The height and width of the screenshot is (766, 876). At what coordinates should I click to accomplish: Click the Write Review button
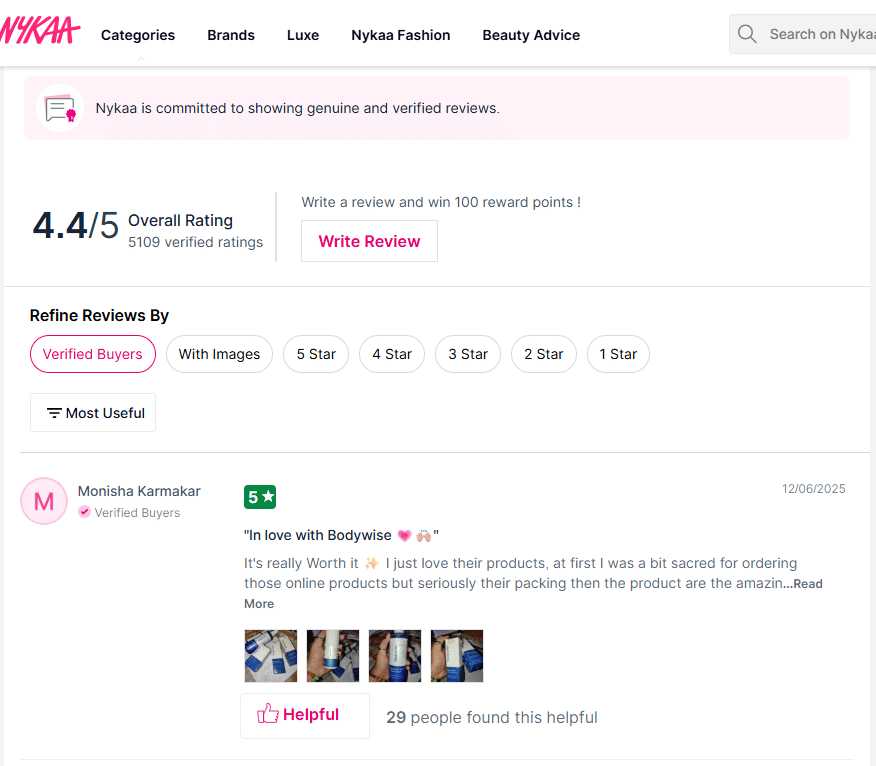369,241
